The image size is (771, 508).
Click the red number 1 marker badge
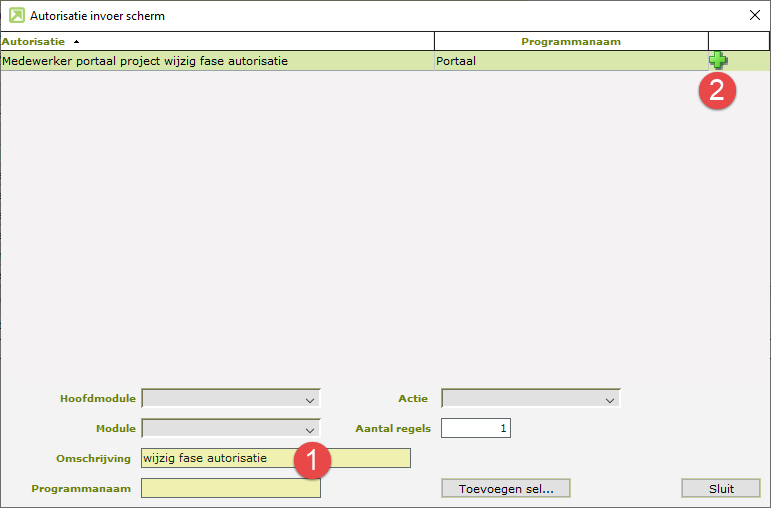312,460
